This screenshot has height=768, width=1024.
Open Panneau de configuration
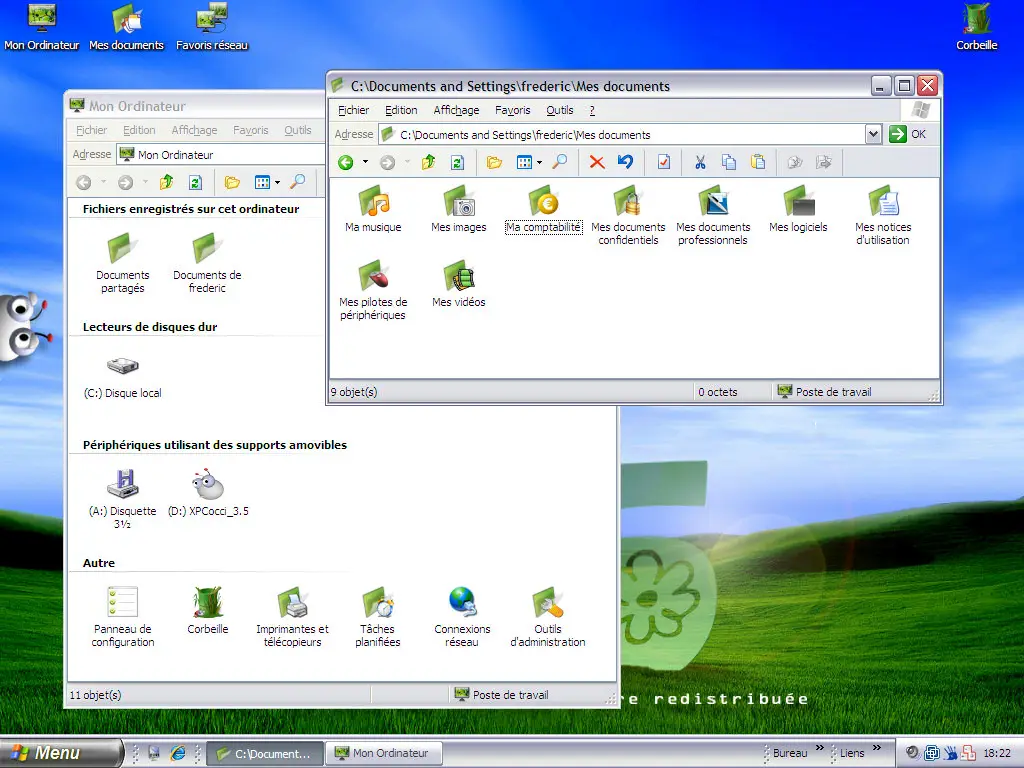point(123,617)
